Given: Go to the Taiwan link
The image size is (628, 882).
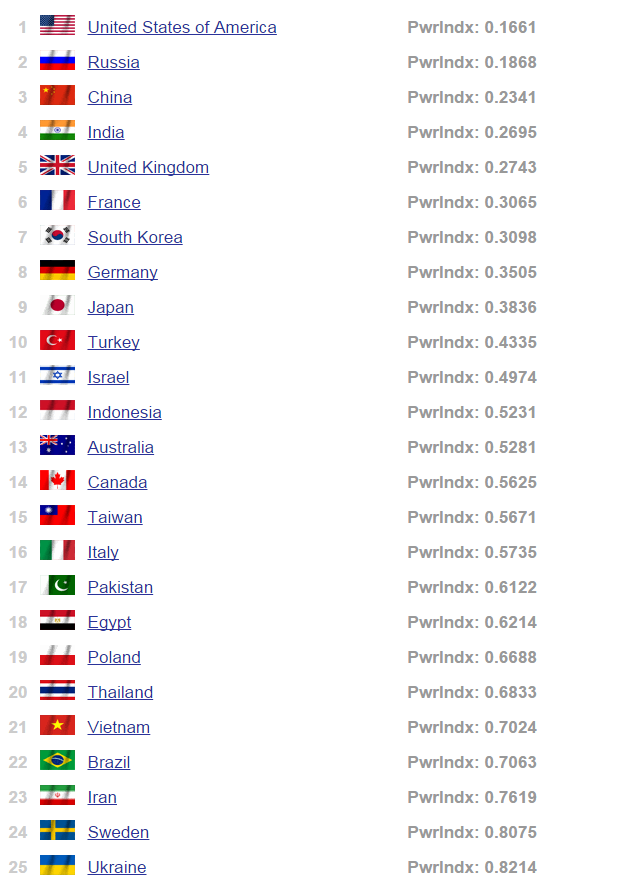Looking at the screenshot, I should pyautogui.click(x=115, y=517).
